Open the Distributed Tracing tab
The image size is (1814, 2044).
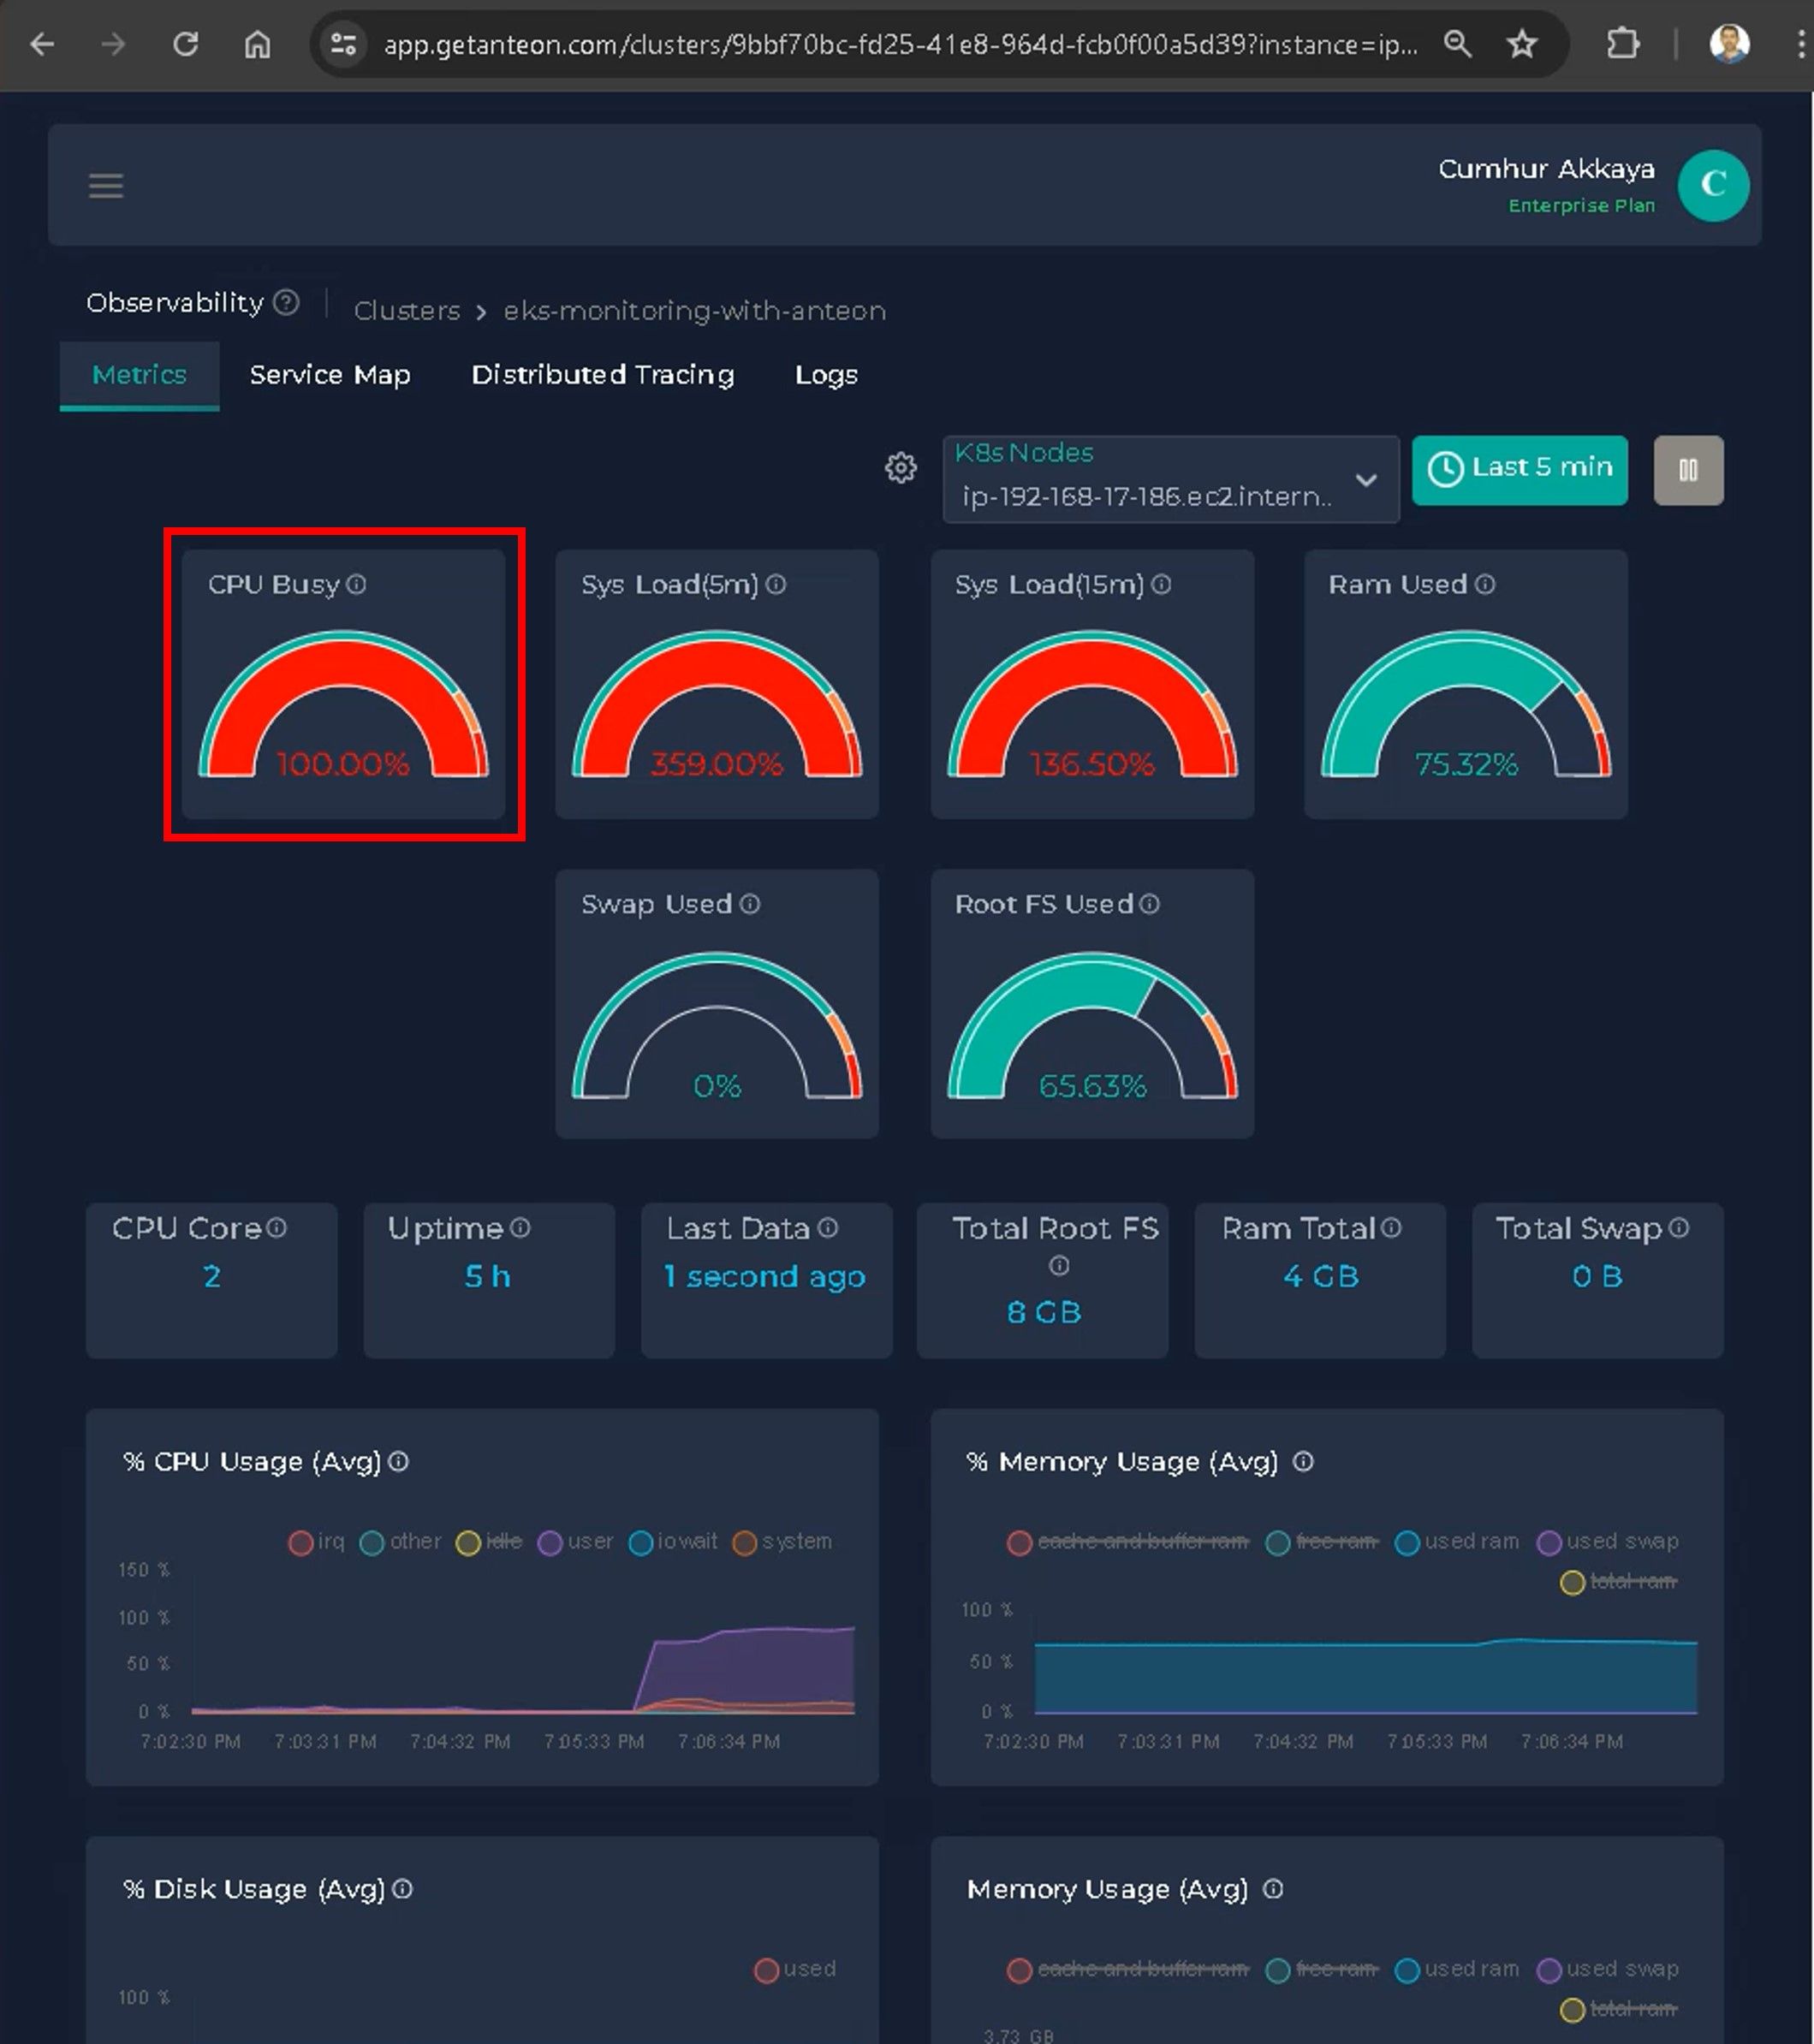click(x=602, y=375)
